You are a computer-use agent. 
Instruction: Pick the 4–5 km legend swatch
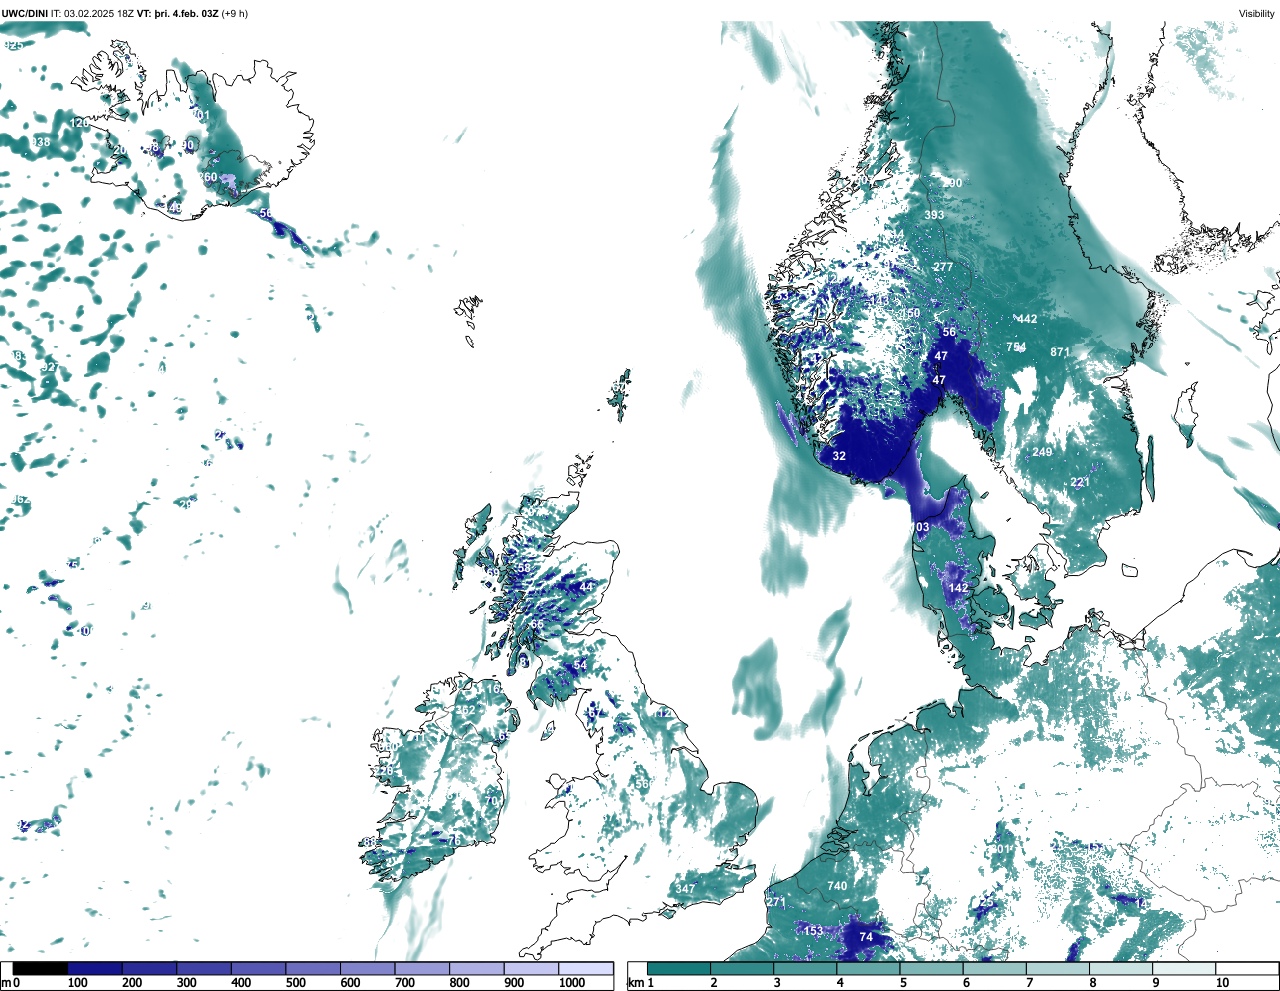point(868,969)
